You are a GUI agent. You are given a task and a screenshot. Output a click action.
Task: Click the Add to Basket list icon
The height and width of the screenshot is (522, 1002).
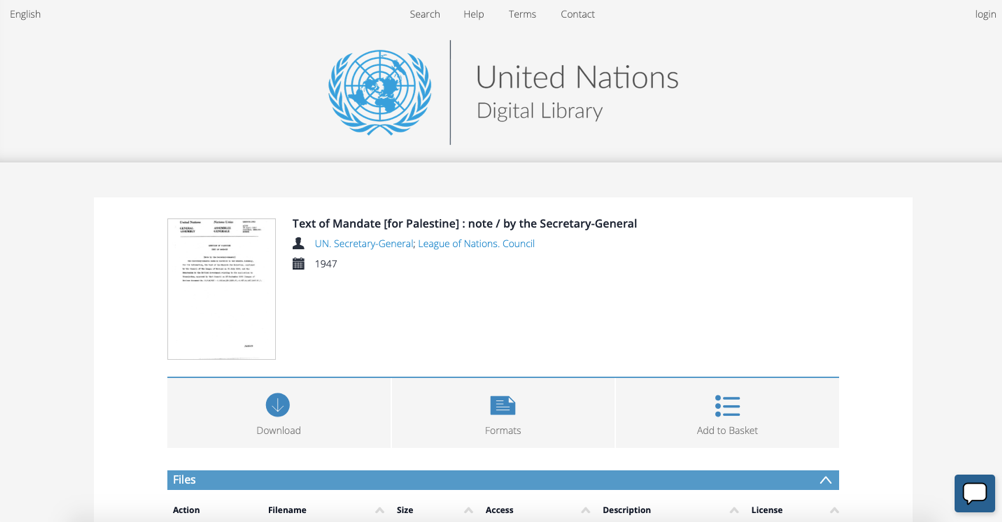(x=727, y=405)
